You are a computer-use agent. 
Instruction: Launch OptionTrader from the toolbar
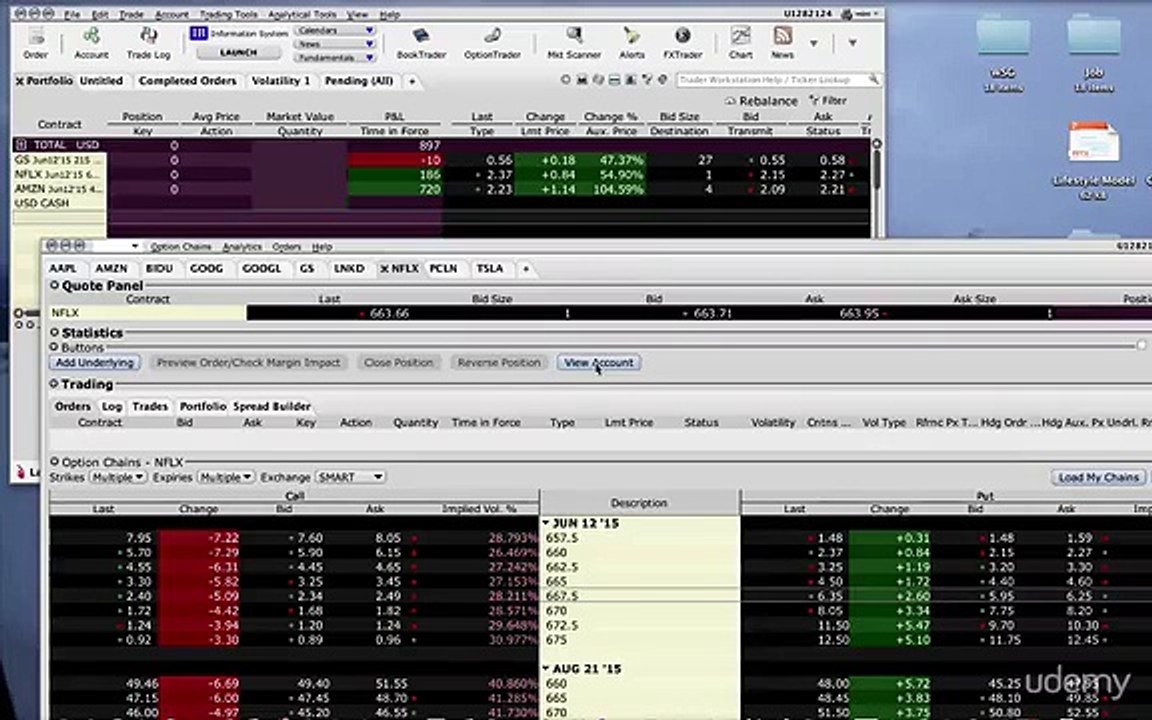click(492, 43)
